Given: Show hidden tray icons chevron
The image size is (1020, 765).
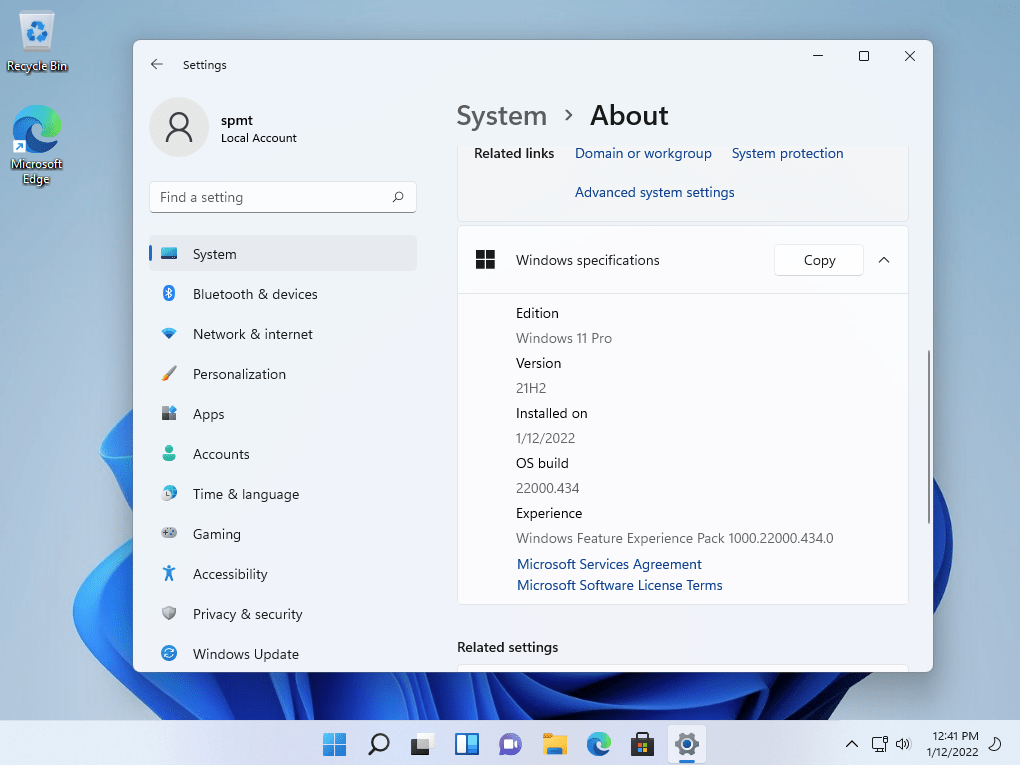Looking at the screenshot, I should coord(852,744).
